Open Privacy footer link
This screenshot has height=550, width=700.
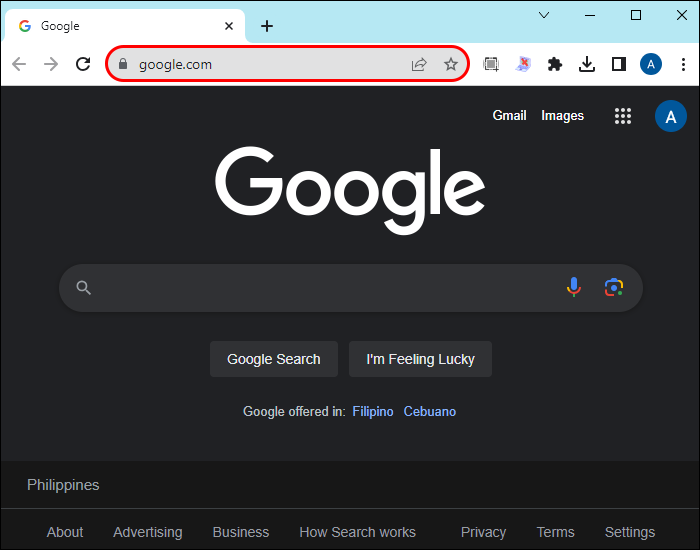483,532
